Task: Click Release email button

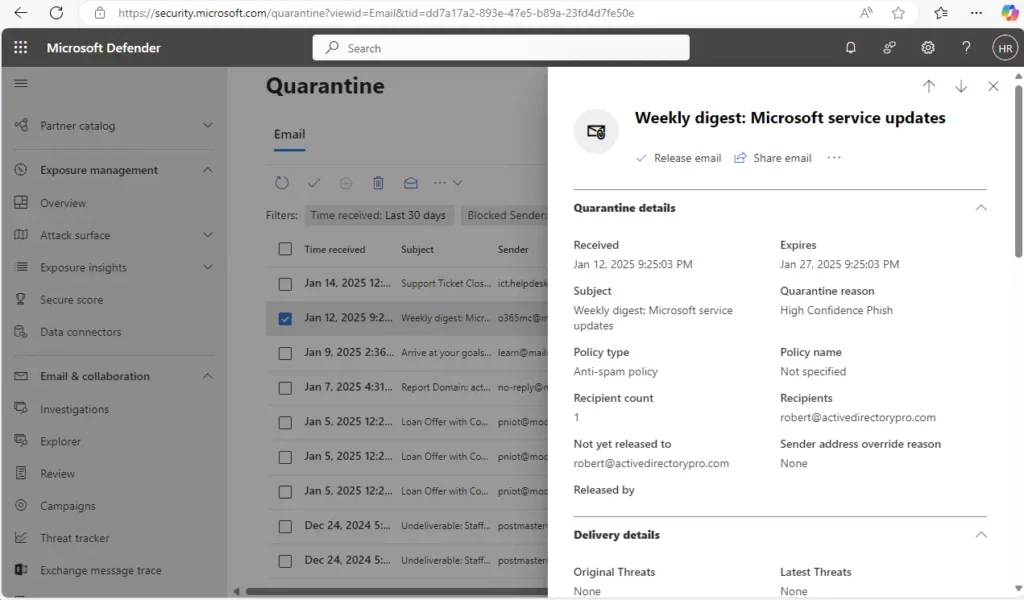Action: click(x=679, y=158)
